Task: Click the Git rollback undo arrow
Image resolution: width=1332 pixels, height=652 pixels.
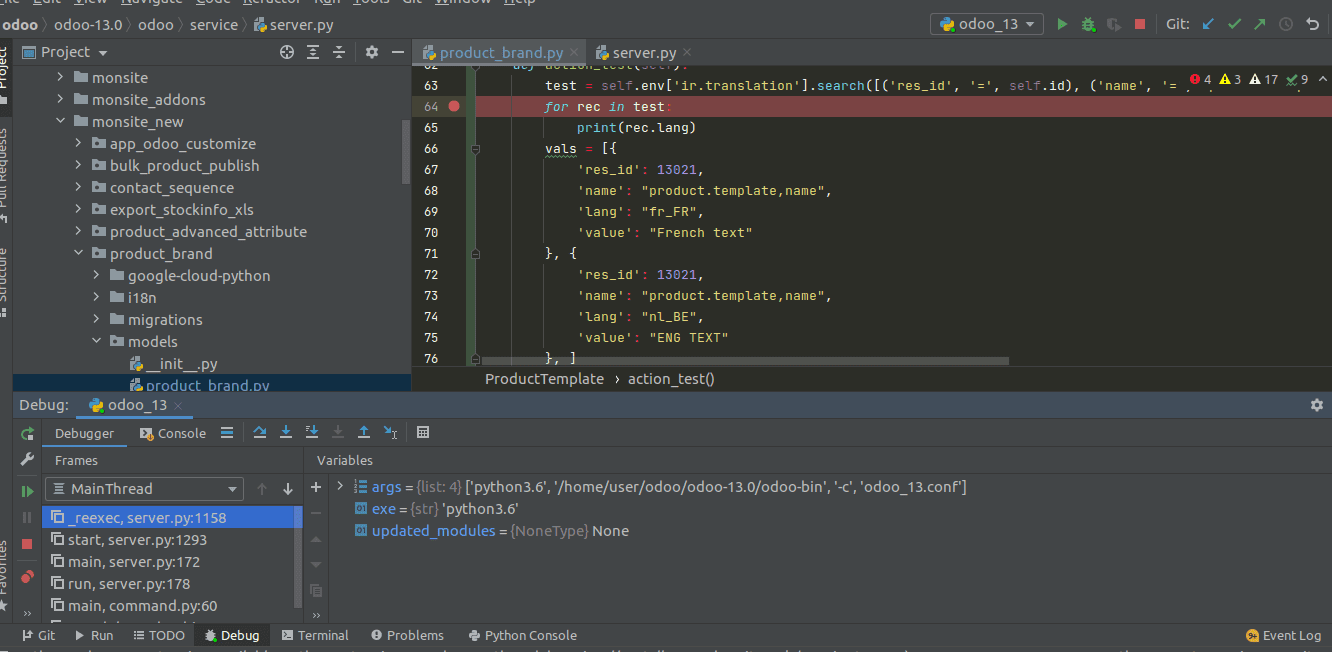Action: click(1312, 24)
